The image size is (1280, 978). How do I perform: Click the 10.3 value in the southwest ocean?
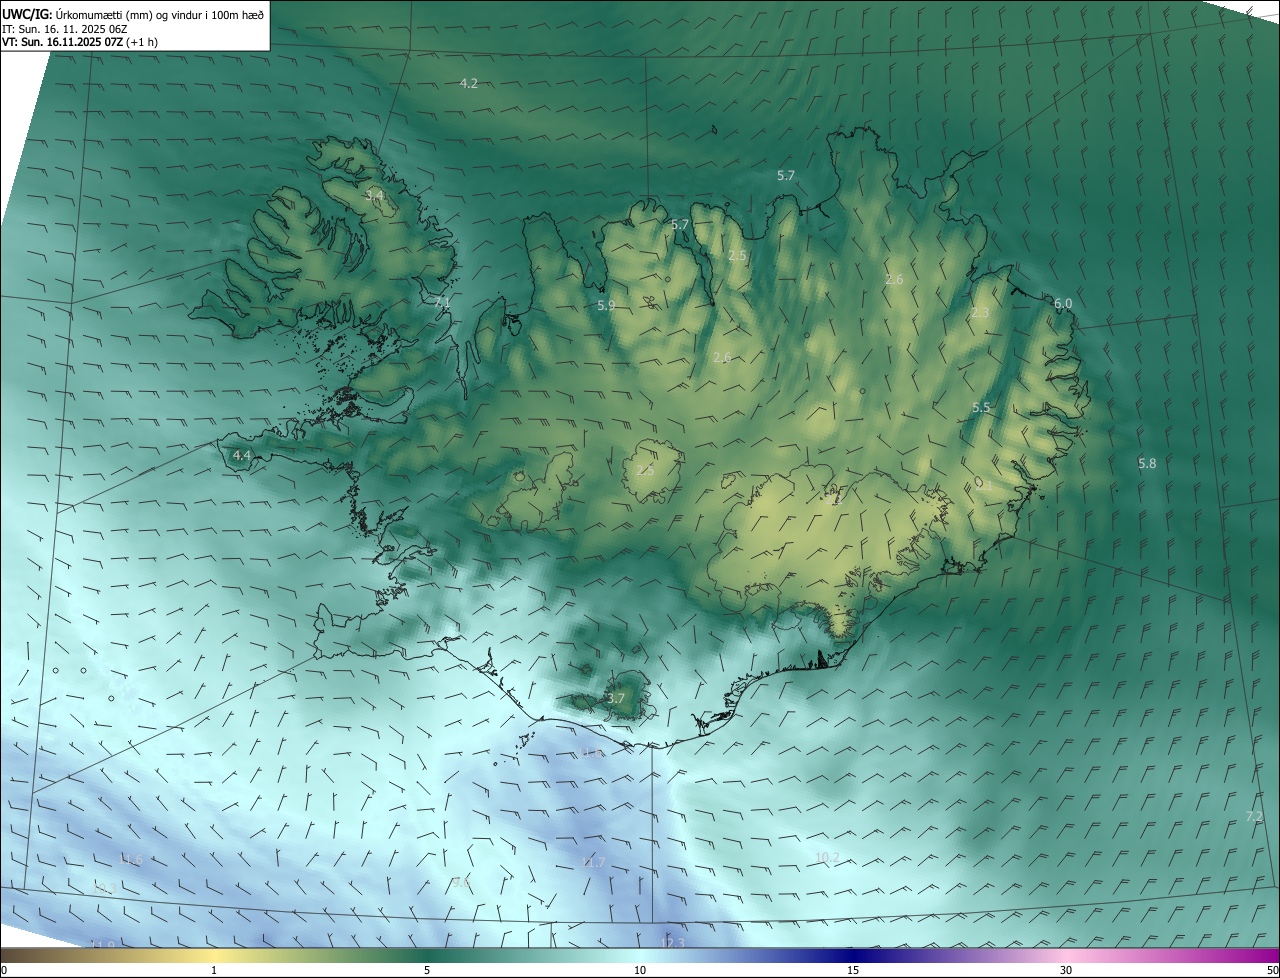click(x=103, y=887)
